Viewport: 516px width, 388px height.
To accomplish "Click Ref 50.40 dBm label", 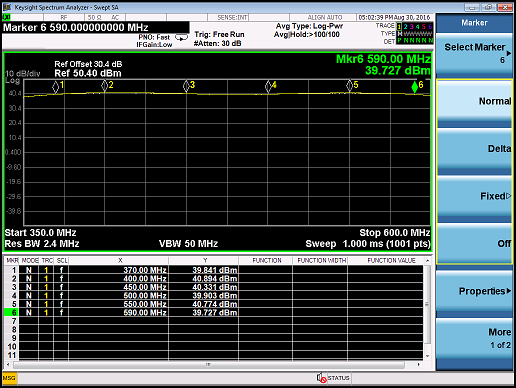I will click(x=88, y=73).
